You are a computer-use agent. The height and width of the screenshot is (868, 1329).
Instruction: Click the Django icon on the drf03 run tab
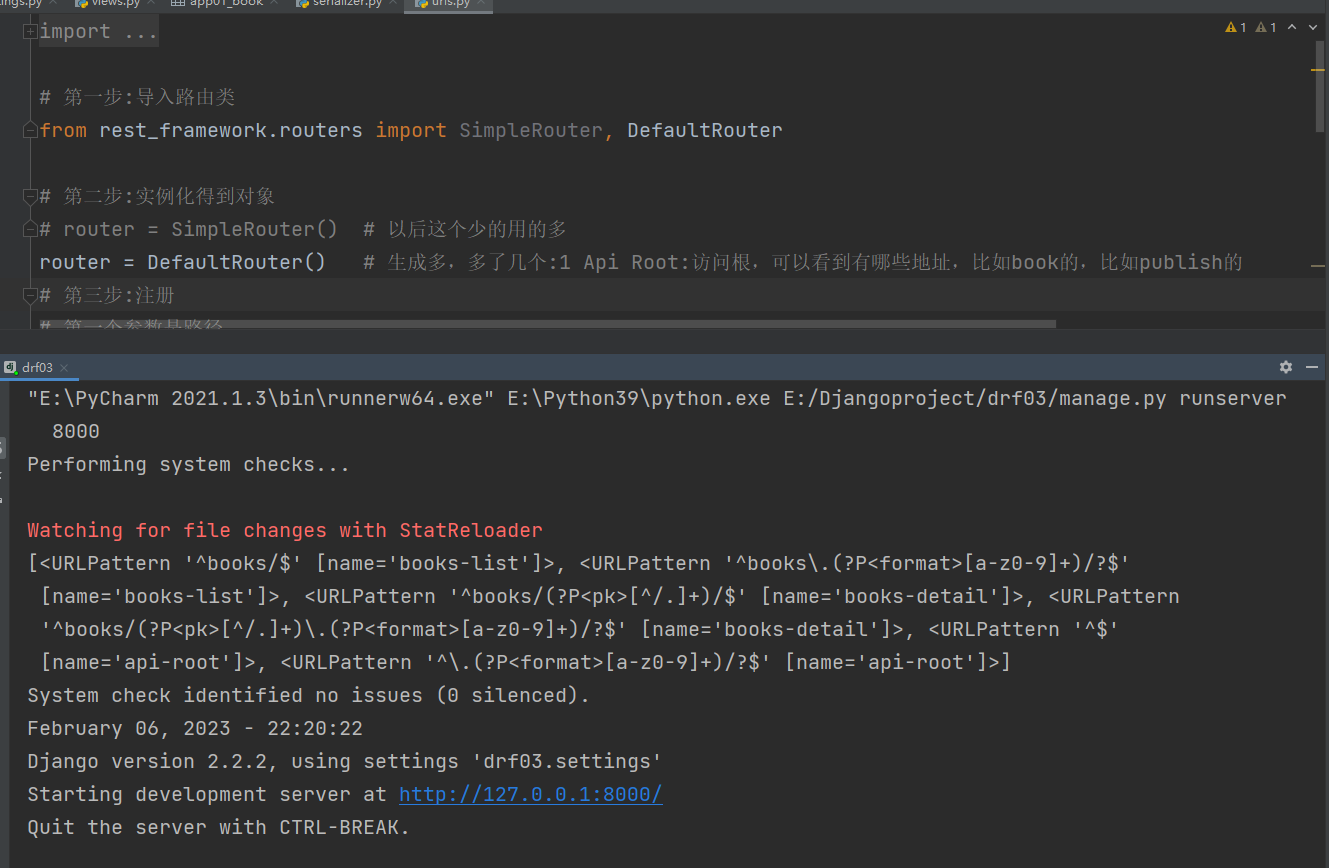pos(10,367)
